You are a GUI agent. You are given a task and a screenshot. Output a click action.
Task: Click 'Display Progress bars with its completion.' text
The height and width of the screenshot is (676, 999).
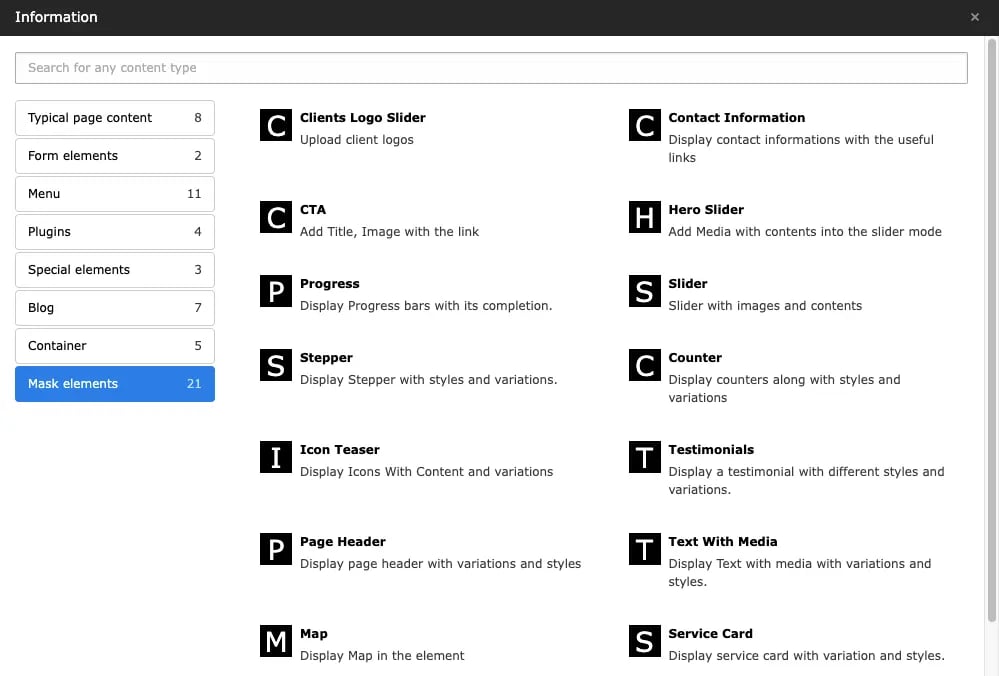tap(426, 306)
